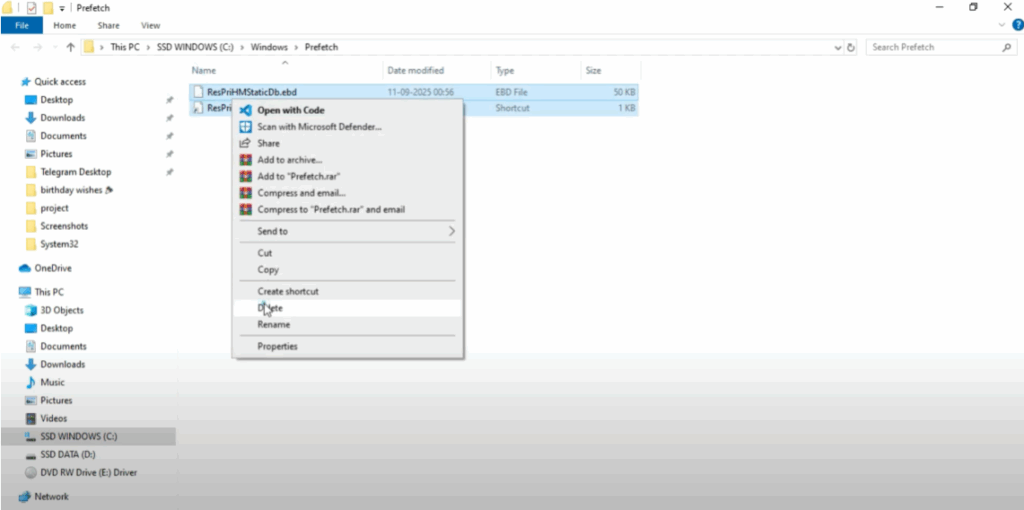Expand the Send to submenu arrow
This screenshot has height=510, width=1024.
(x=451, y=231)
